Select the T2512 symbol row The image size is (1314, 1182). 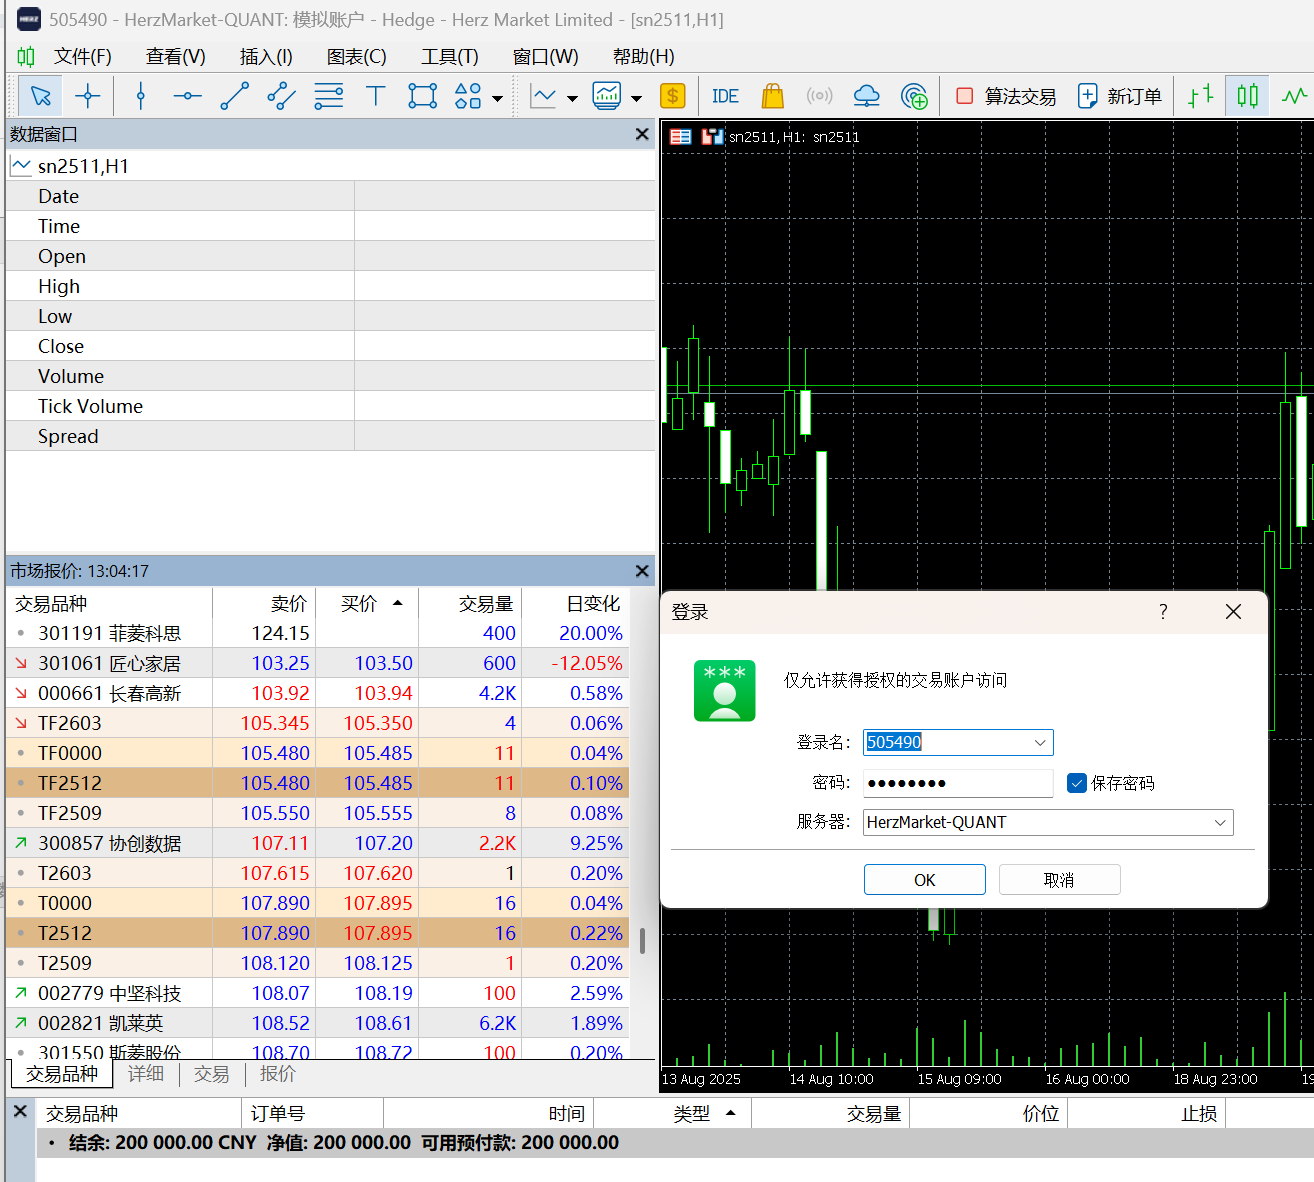318,933
